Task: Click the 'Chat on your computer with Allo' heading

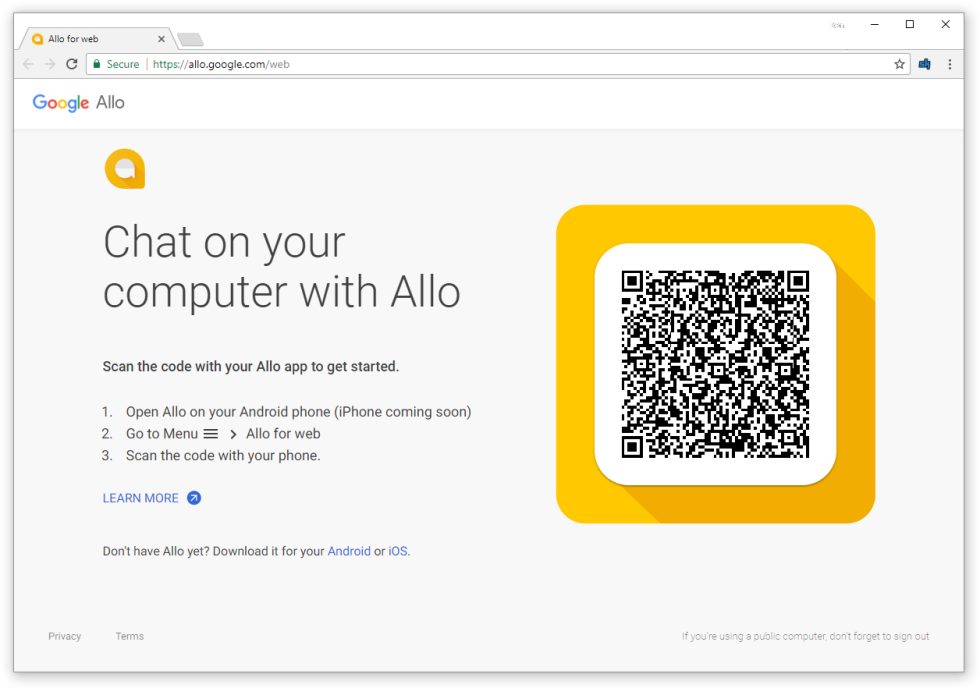Action: [282, 267]
